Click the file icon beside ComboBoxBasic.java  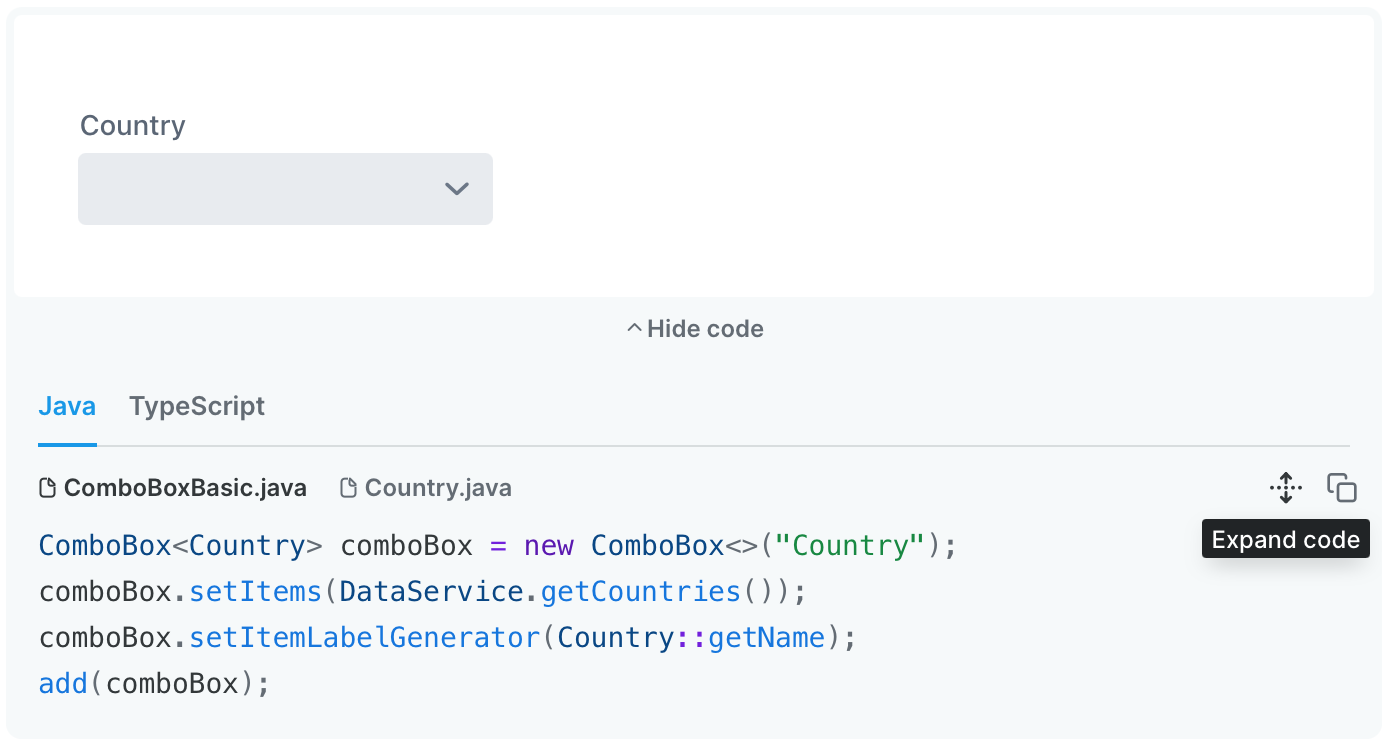click(x=47, y=488)
